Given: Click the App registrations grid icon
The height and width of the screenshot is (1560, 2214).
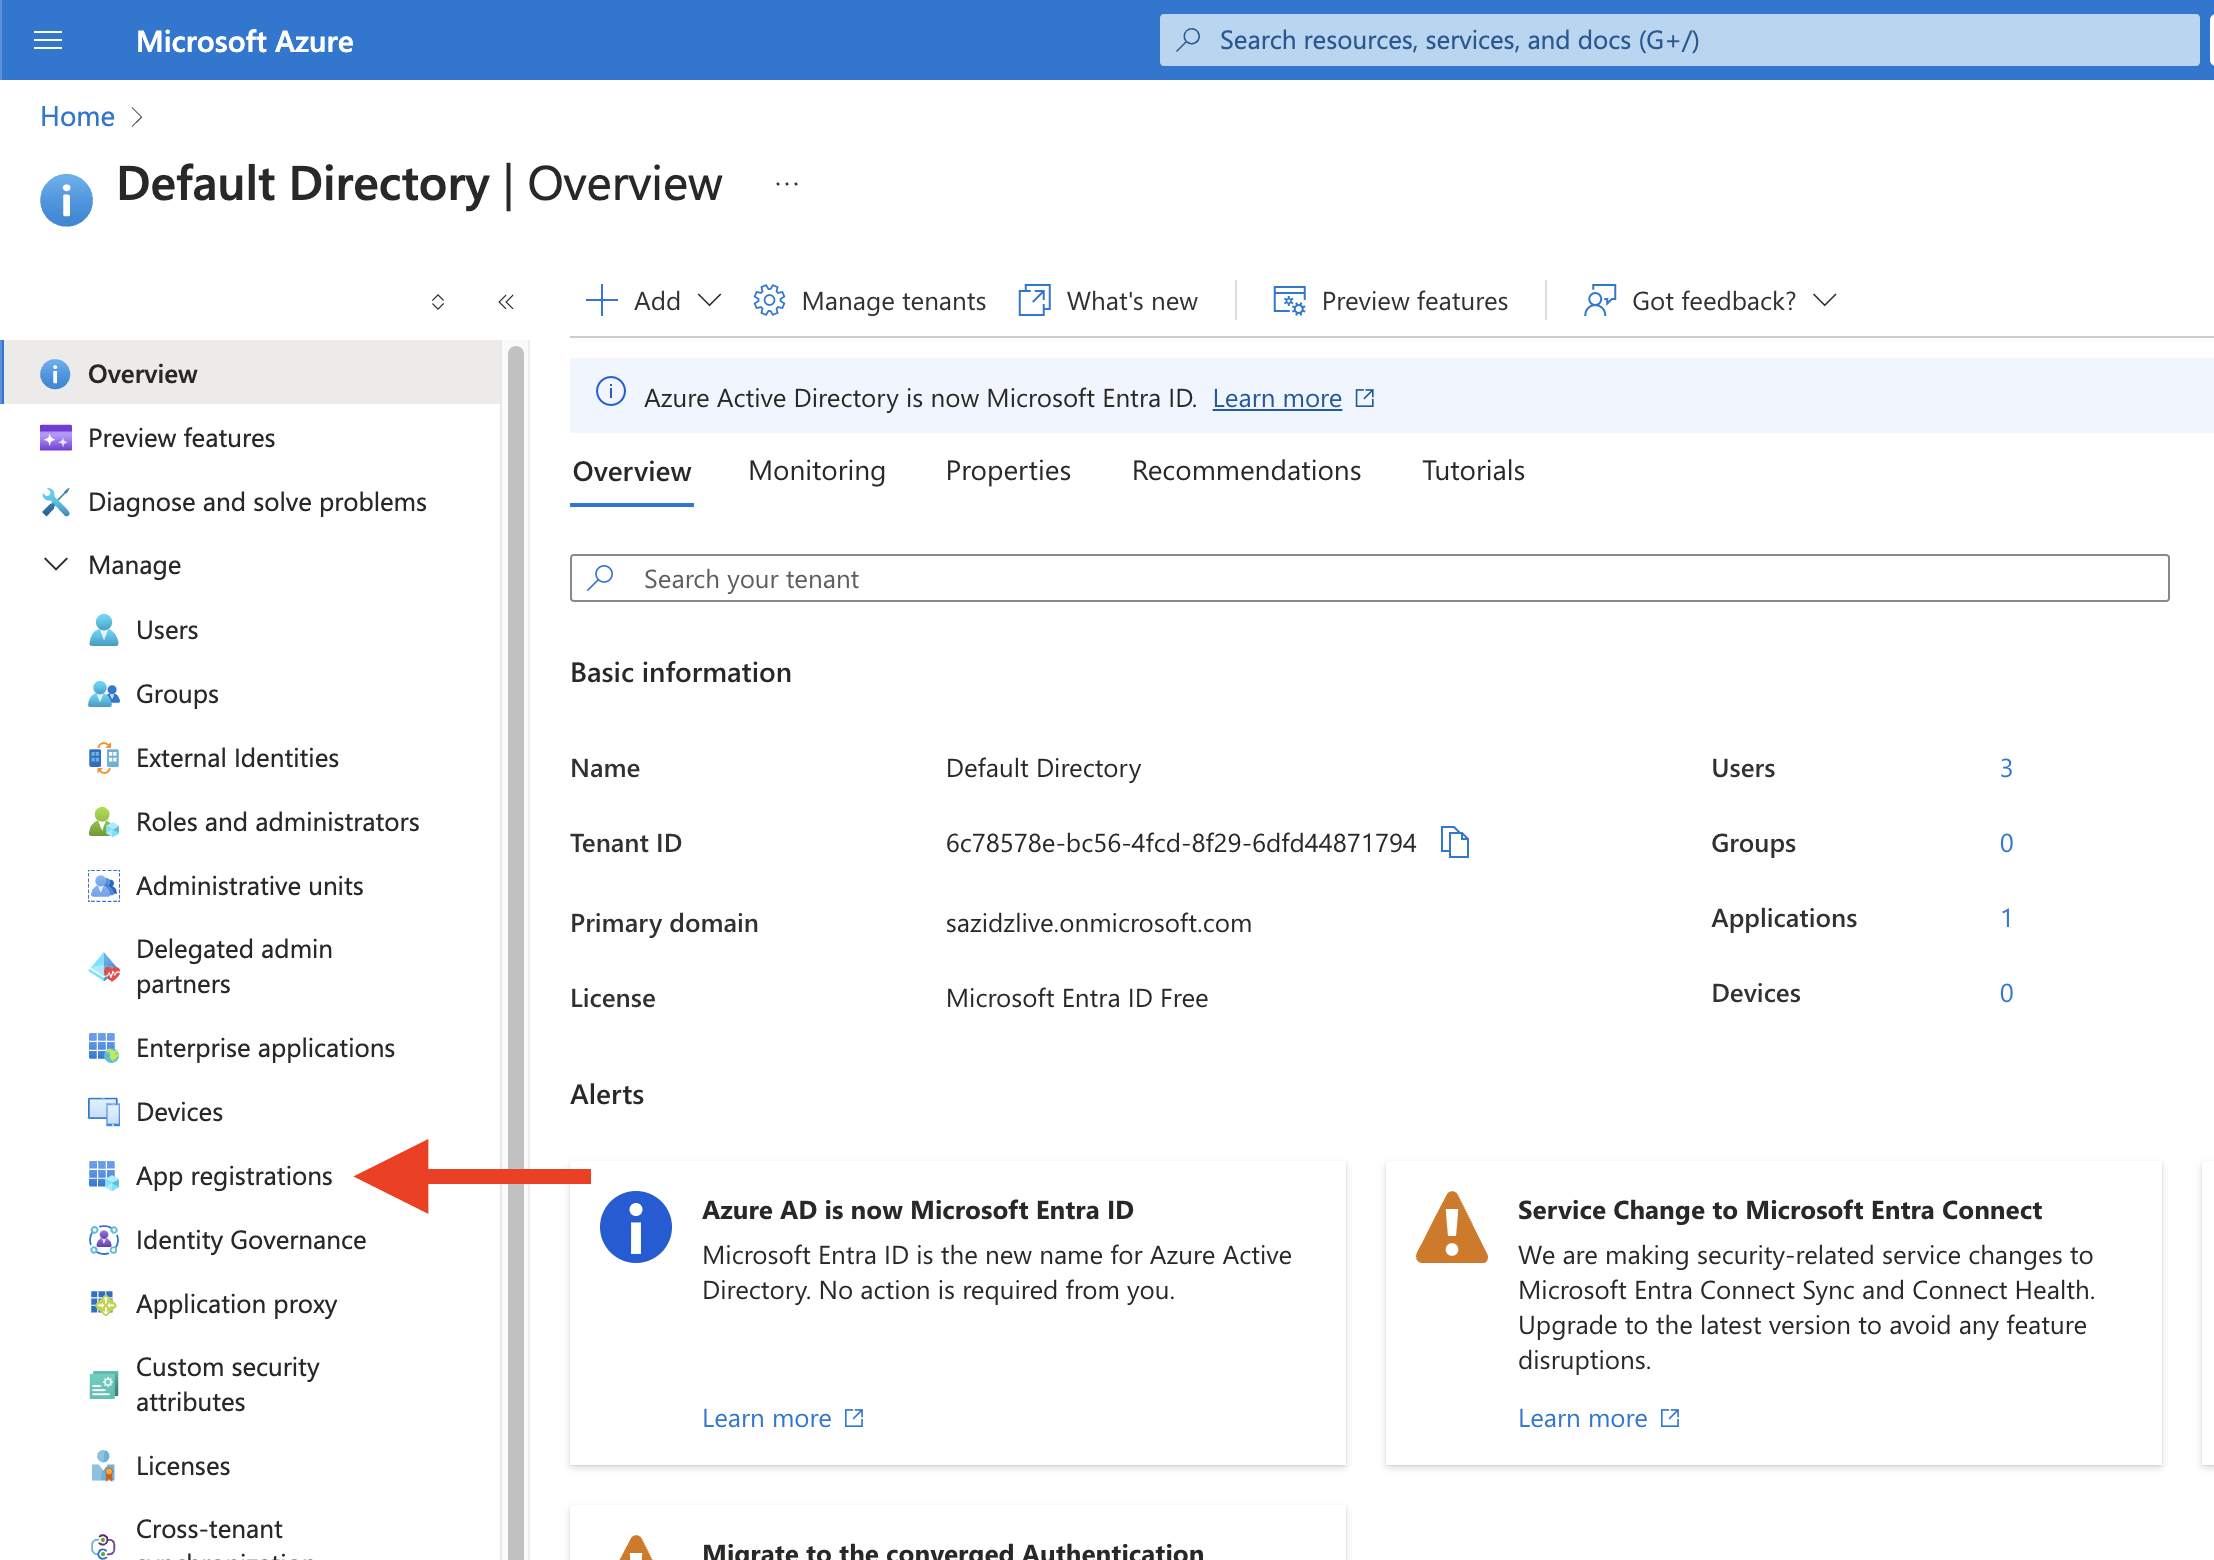Looking at the screenshot, I should coord(103,1176).
